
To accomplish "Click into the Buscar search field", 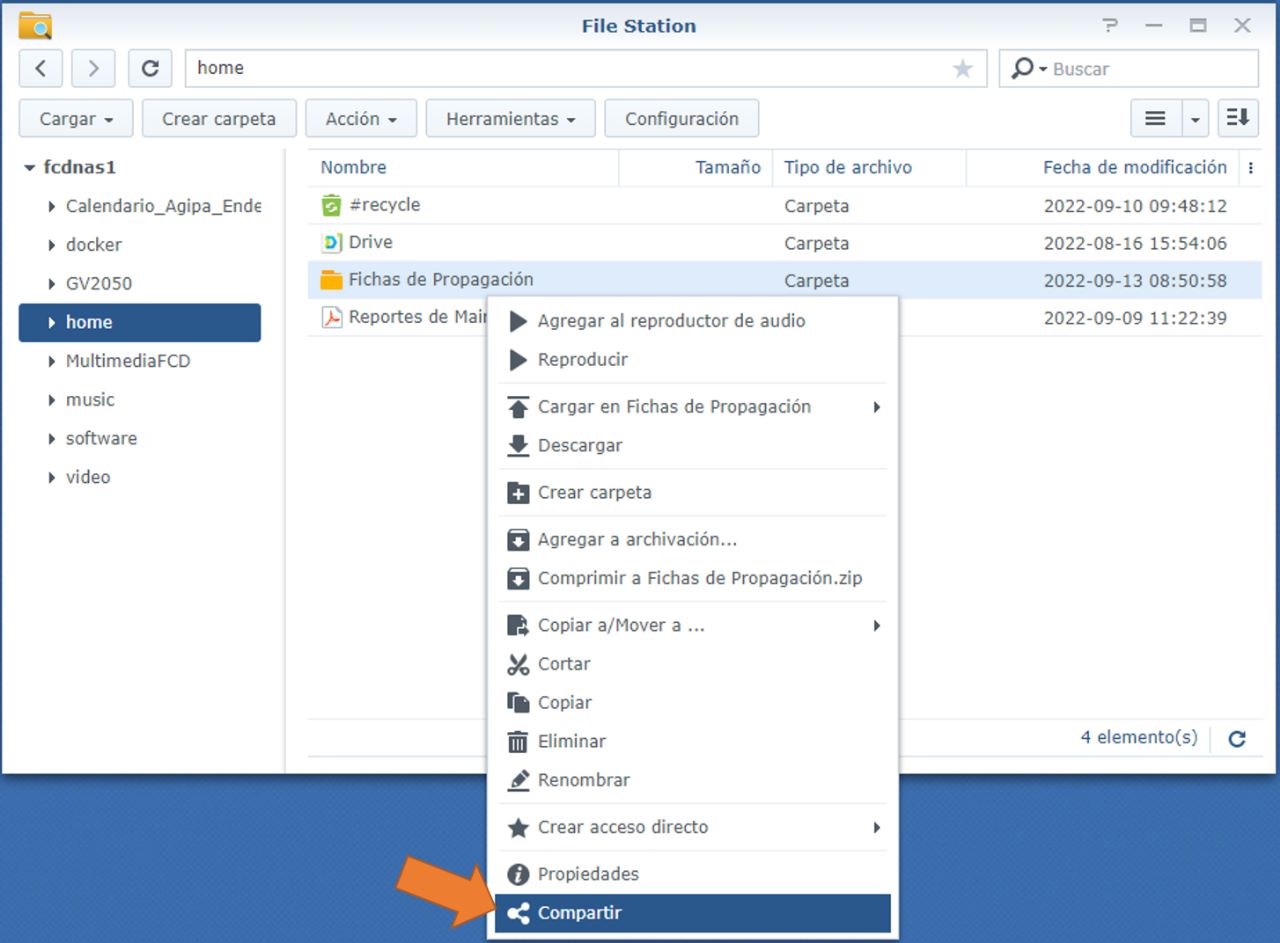I will click(x=1150, y=69).
